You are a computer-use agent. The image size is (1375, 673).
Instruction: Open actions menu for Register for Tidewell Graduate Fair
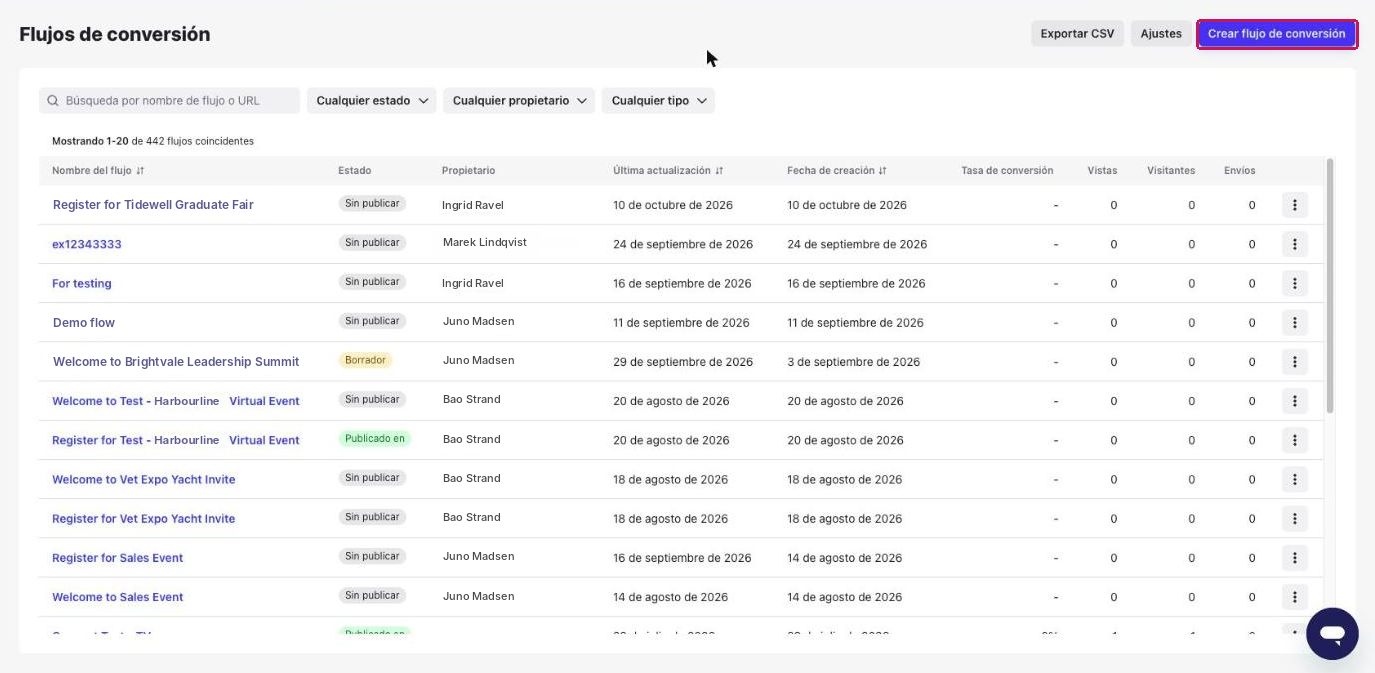click(1294, 205)
